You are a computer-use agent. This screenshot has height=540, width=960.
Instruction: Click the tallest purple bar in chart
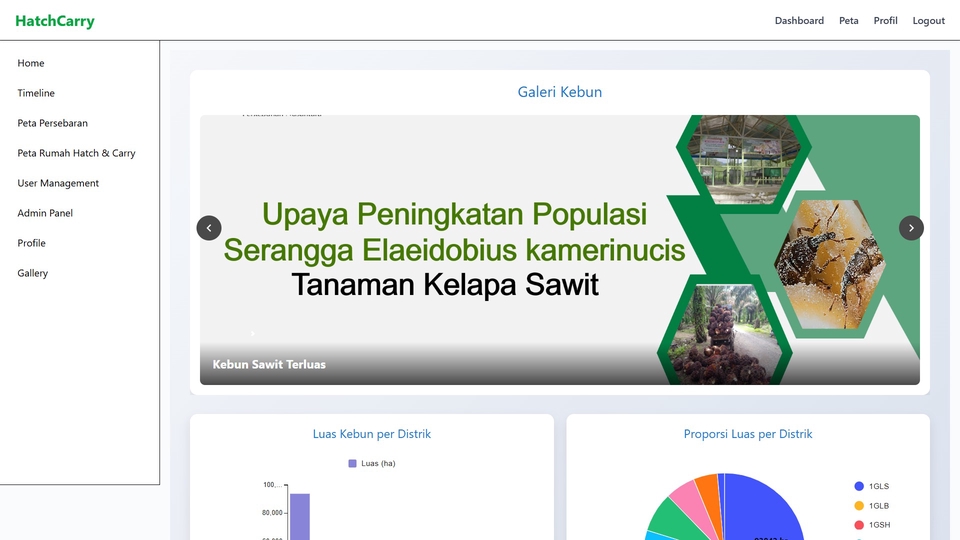(299, 517)
